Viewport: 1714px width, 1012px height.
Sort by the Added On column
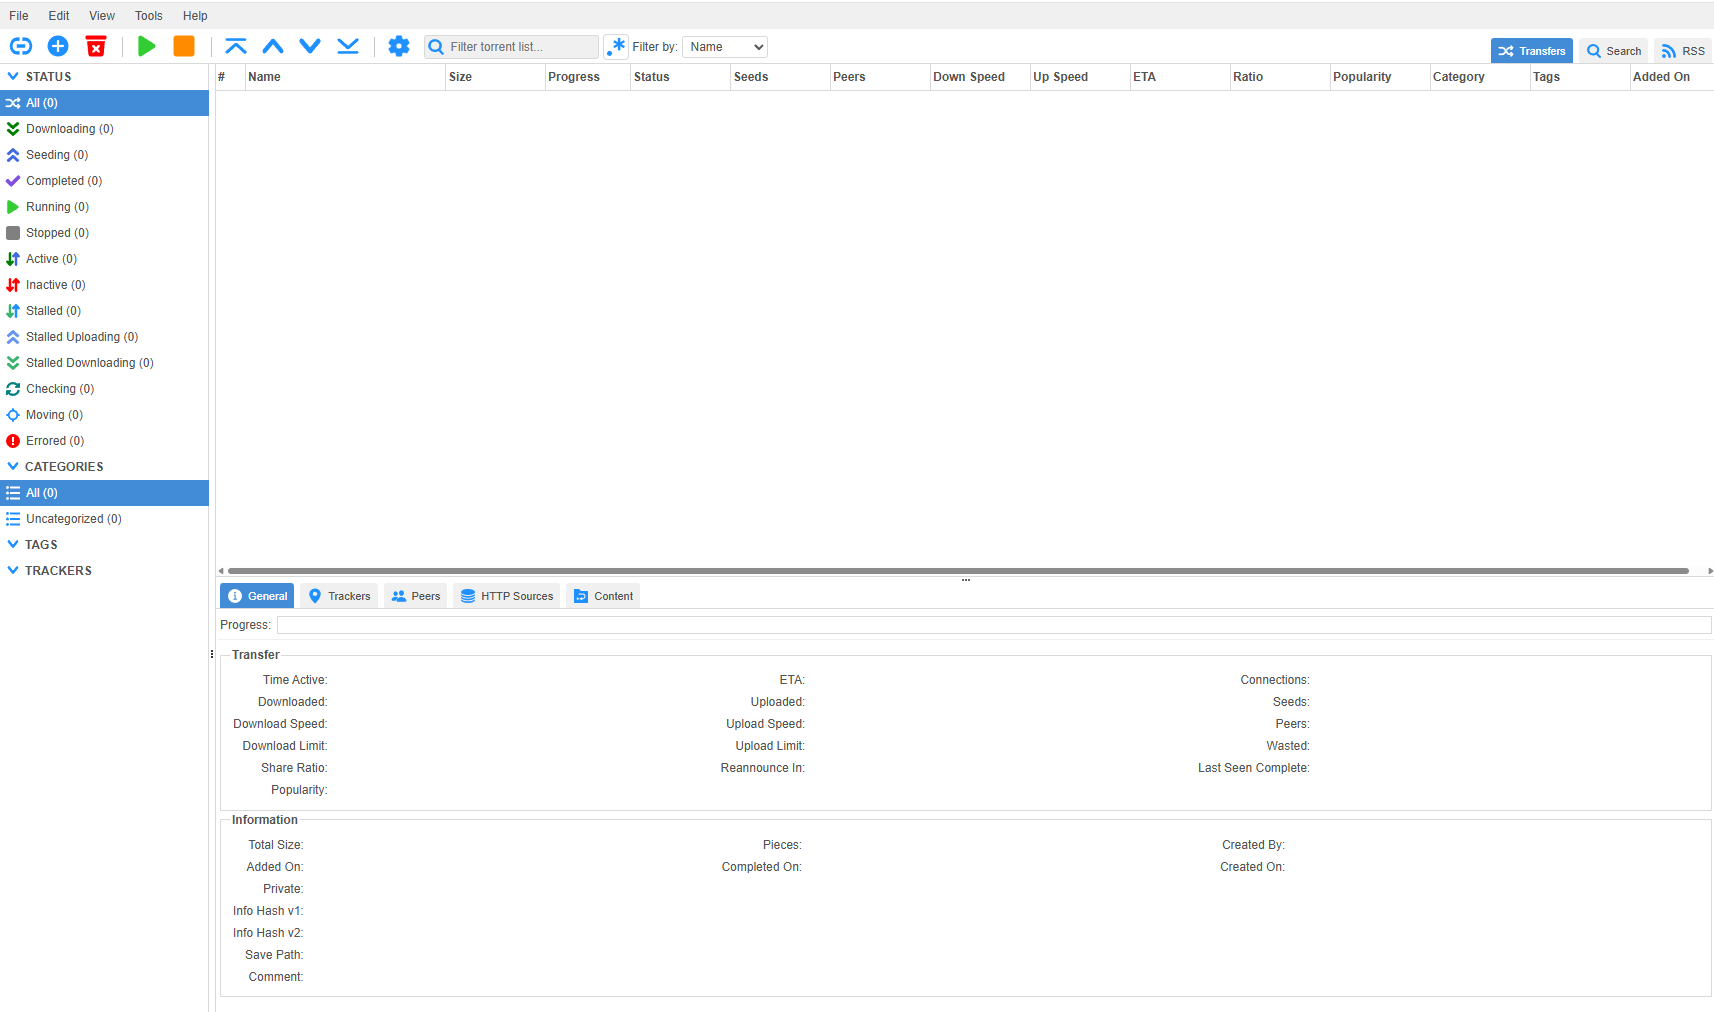(x=1672, y=77)
